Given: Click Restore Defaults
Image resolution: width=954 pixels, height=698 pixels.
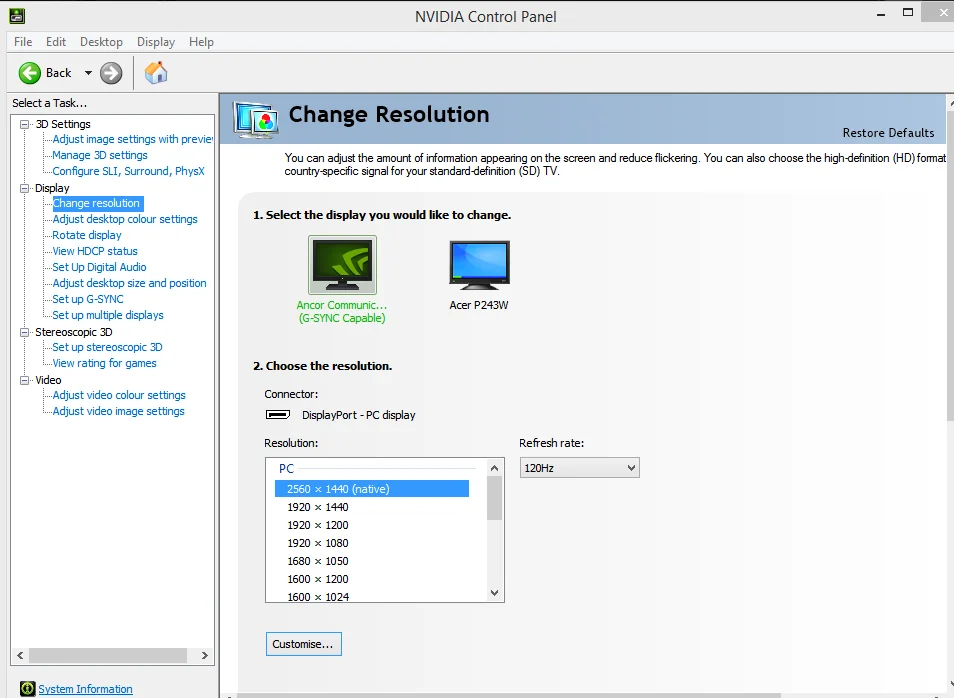Looking at the screenshot, I should 888,133.
